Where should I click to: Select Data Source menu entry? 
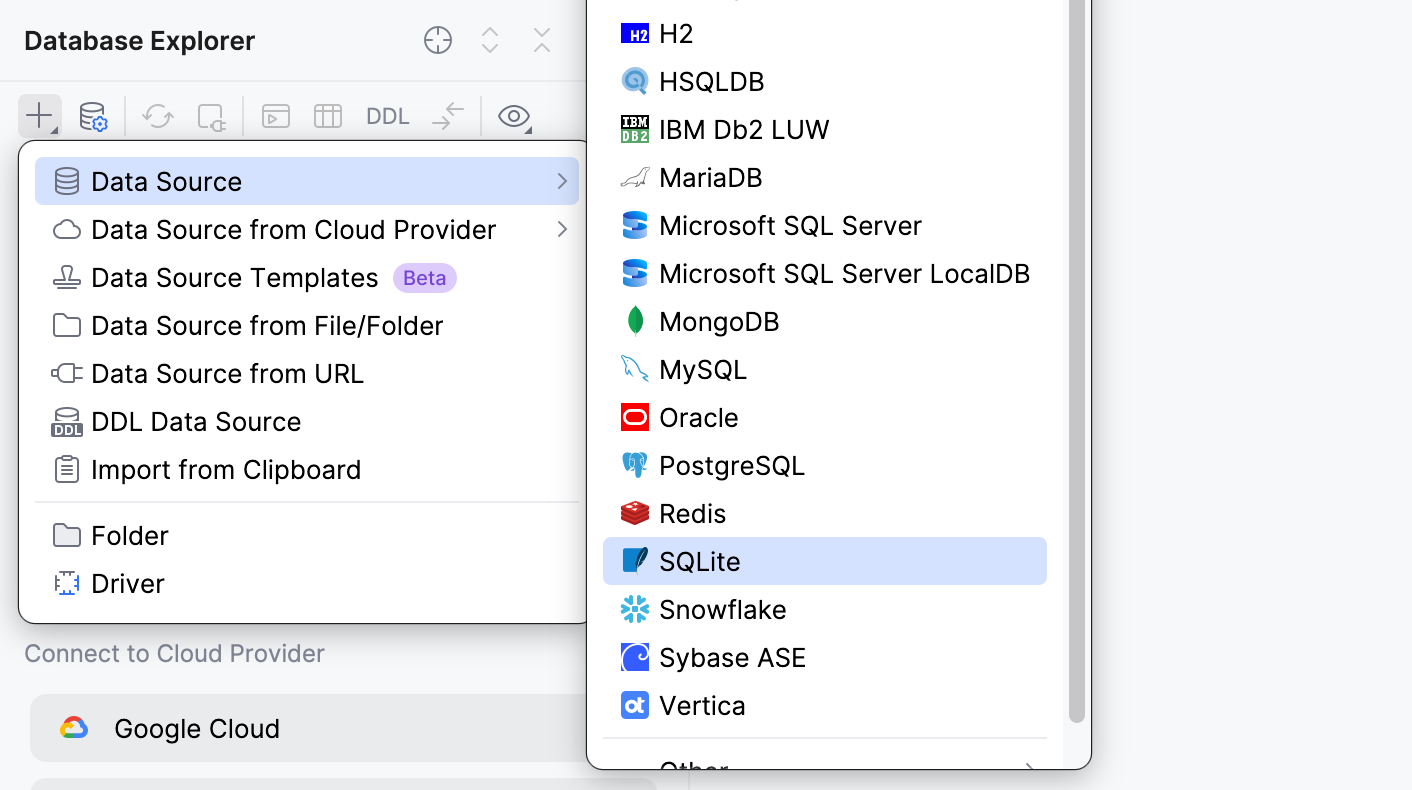[x=307, y=181]
